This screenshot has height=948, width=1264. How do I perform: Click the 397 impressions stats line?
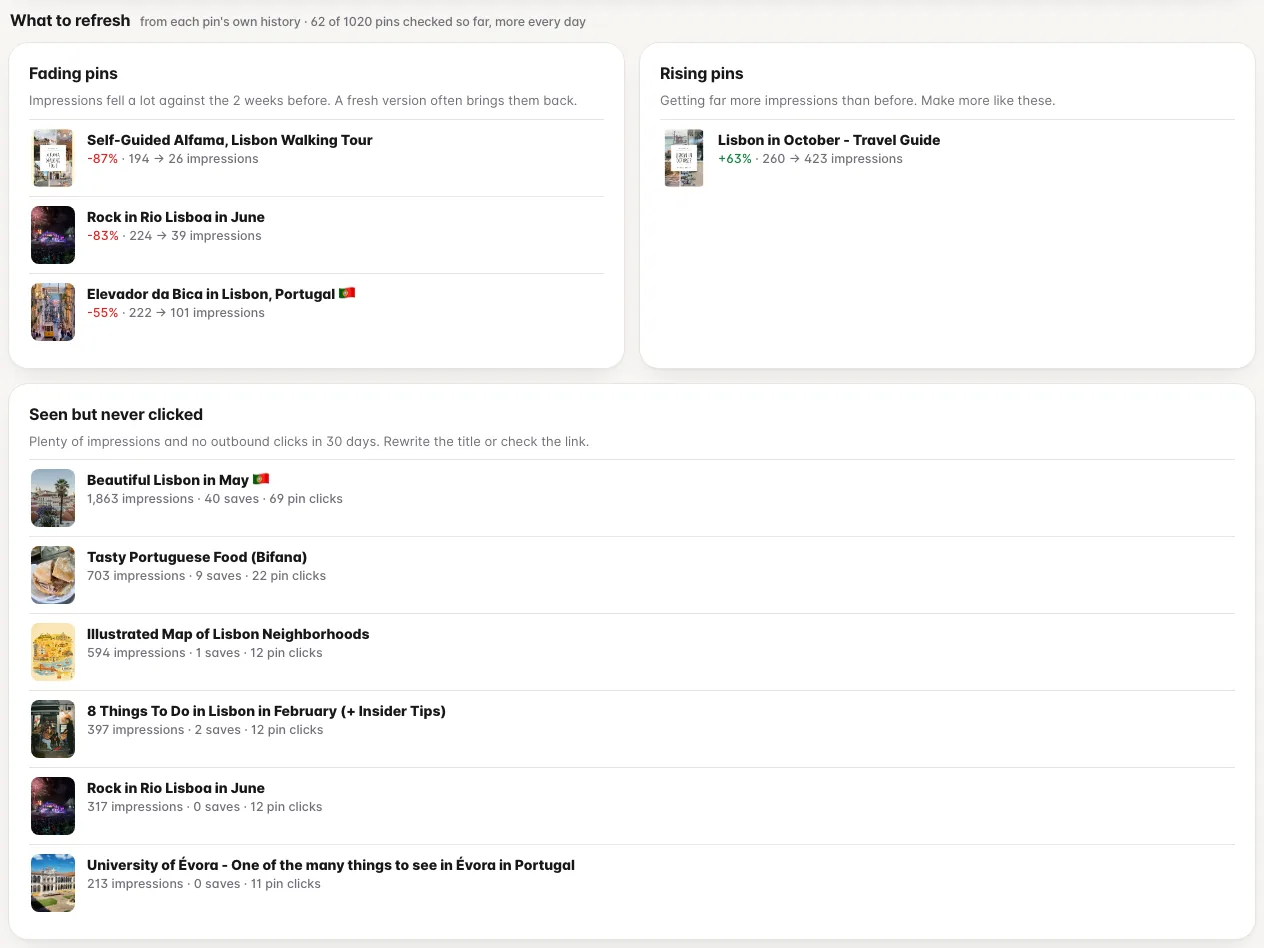click(x=205, y=730)
